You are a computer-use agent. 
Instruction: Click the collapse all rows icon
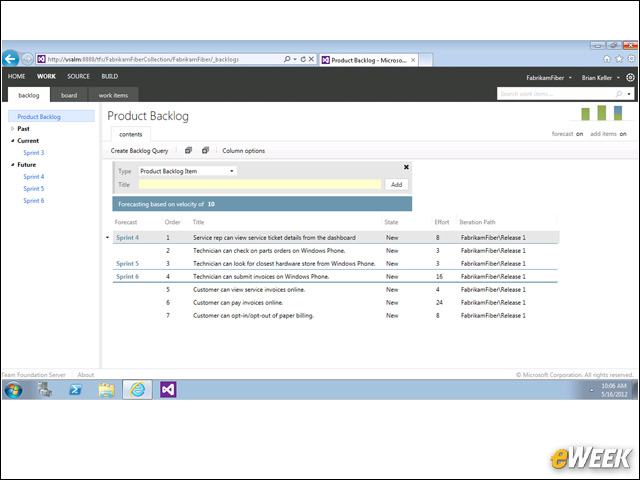pos(205,151)
